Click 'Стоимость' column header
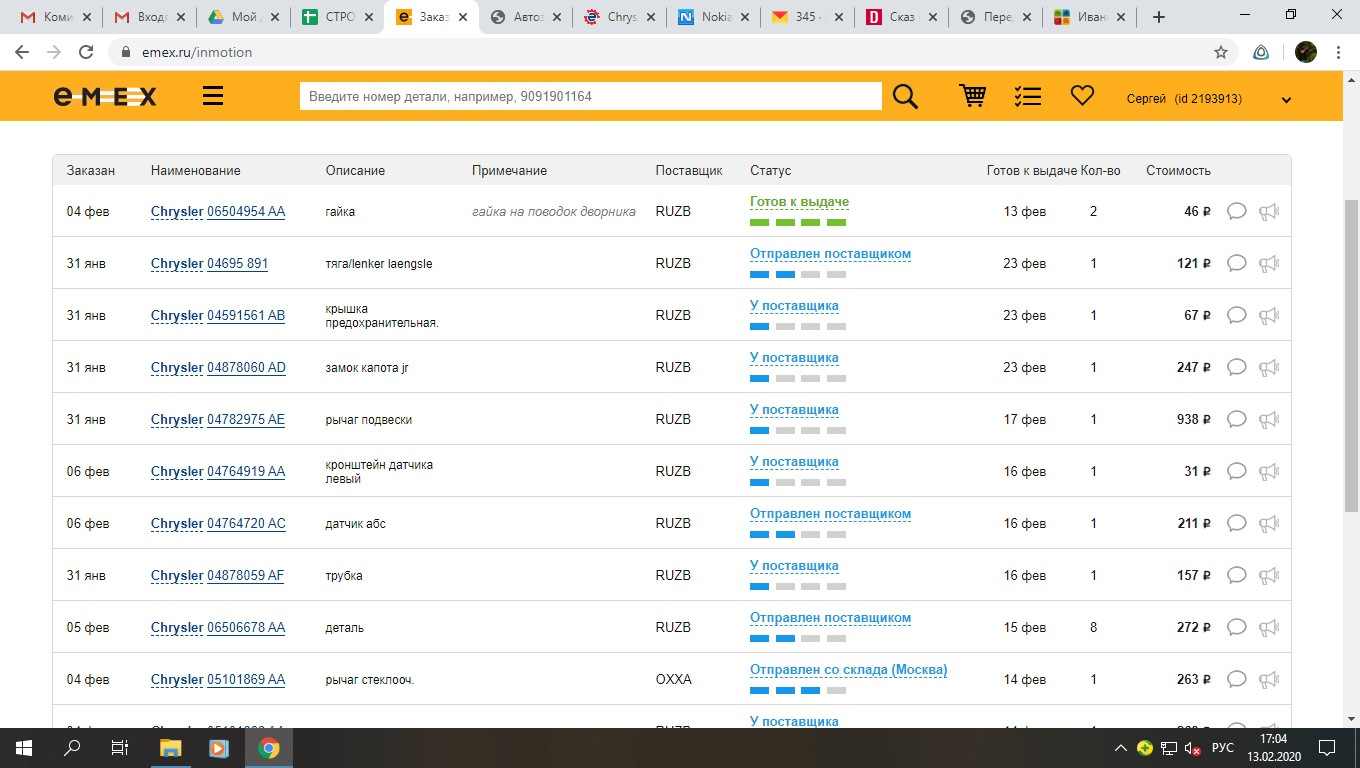1360x768 pixels. click(1178, 171)
